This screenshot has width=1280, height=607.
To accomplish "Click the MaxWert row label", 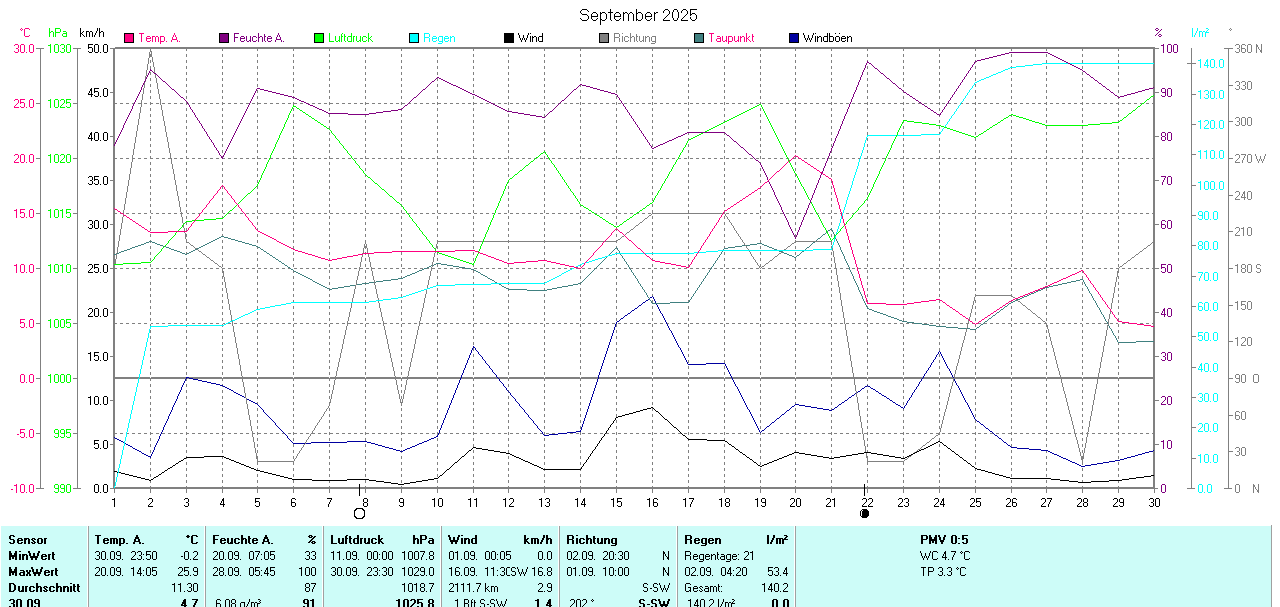I will point(34,572).
